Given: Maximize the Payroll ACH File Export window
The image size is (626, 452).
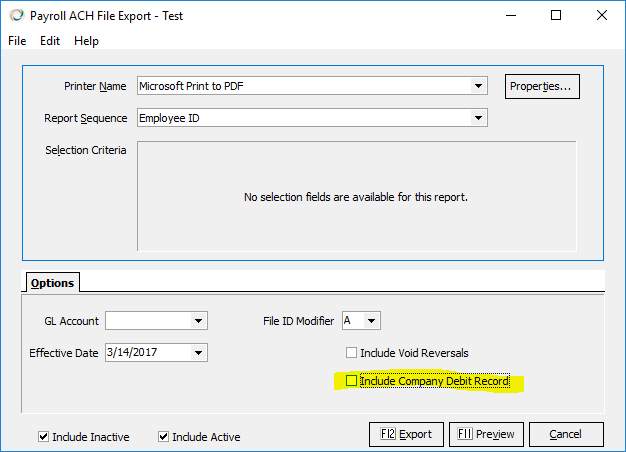Looking at the screenshot, I should [556, 16].
